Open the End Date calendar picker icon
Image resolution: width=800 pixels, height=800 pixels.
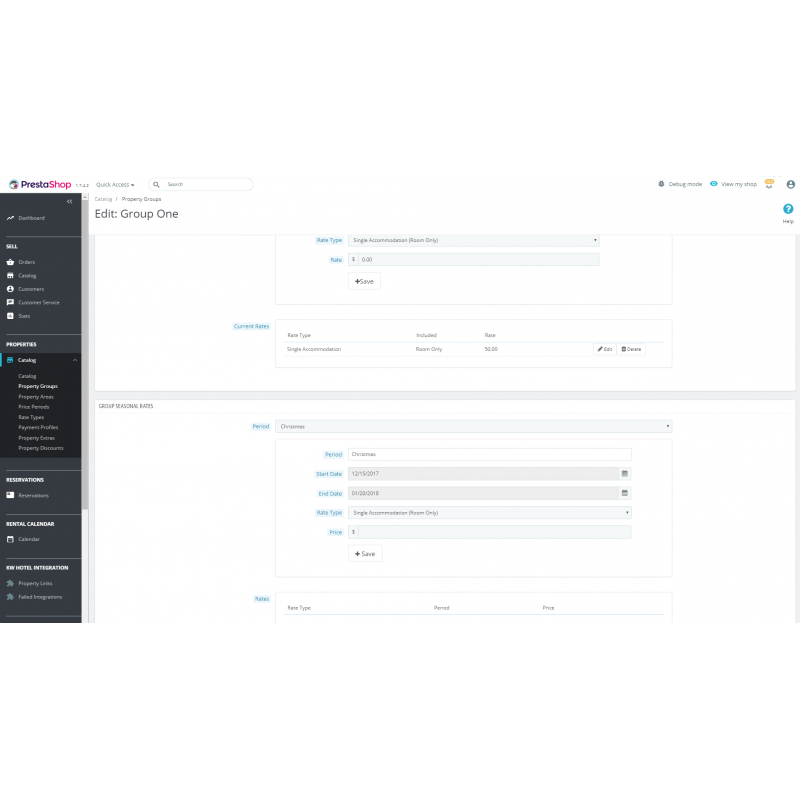click(x=624, y=493)
